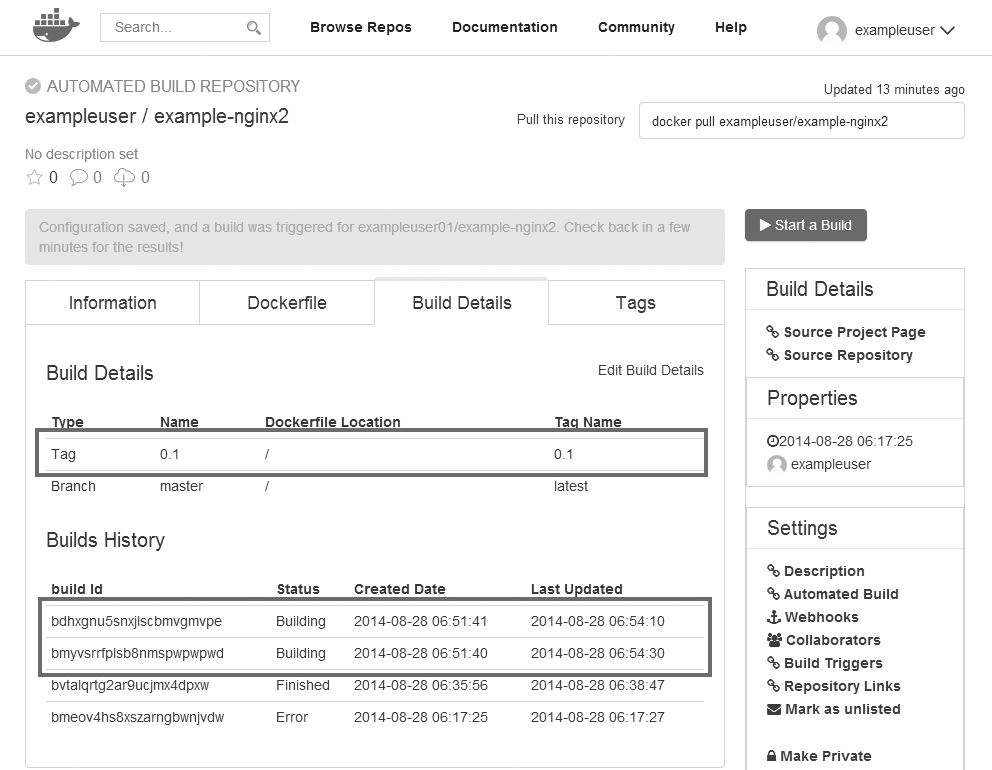This screenshot has height=770, width=992.
Task: Click the Edit Build Details link
Action: pyautogui.click(x=650, y=370)
